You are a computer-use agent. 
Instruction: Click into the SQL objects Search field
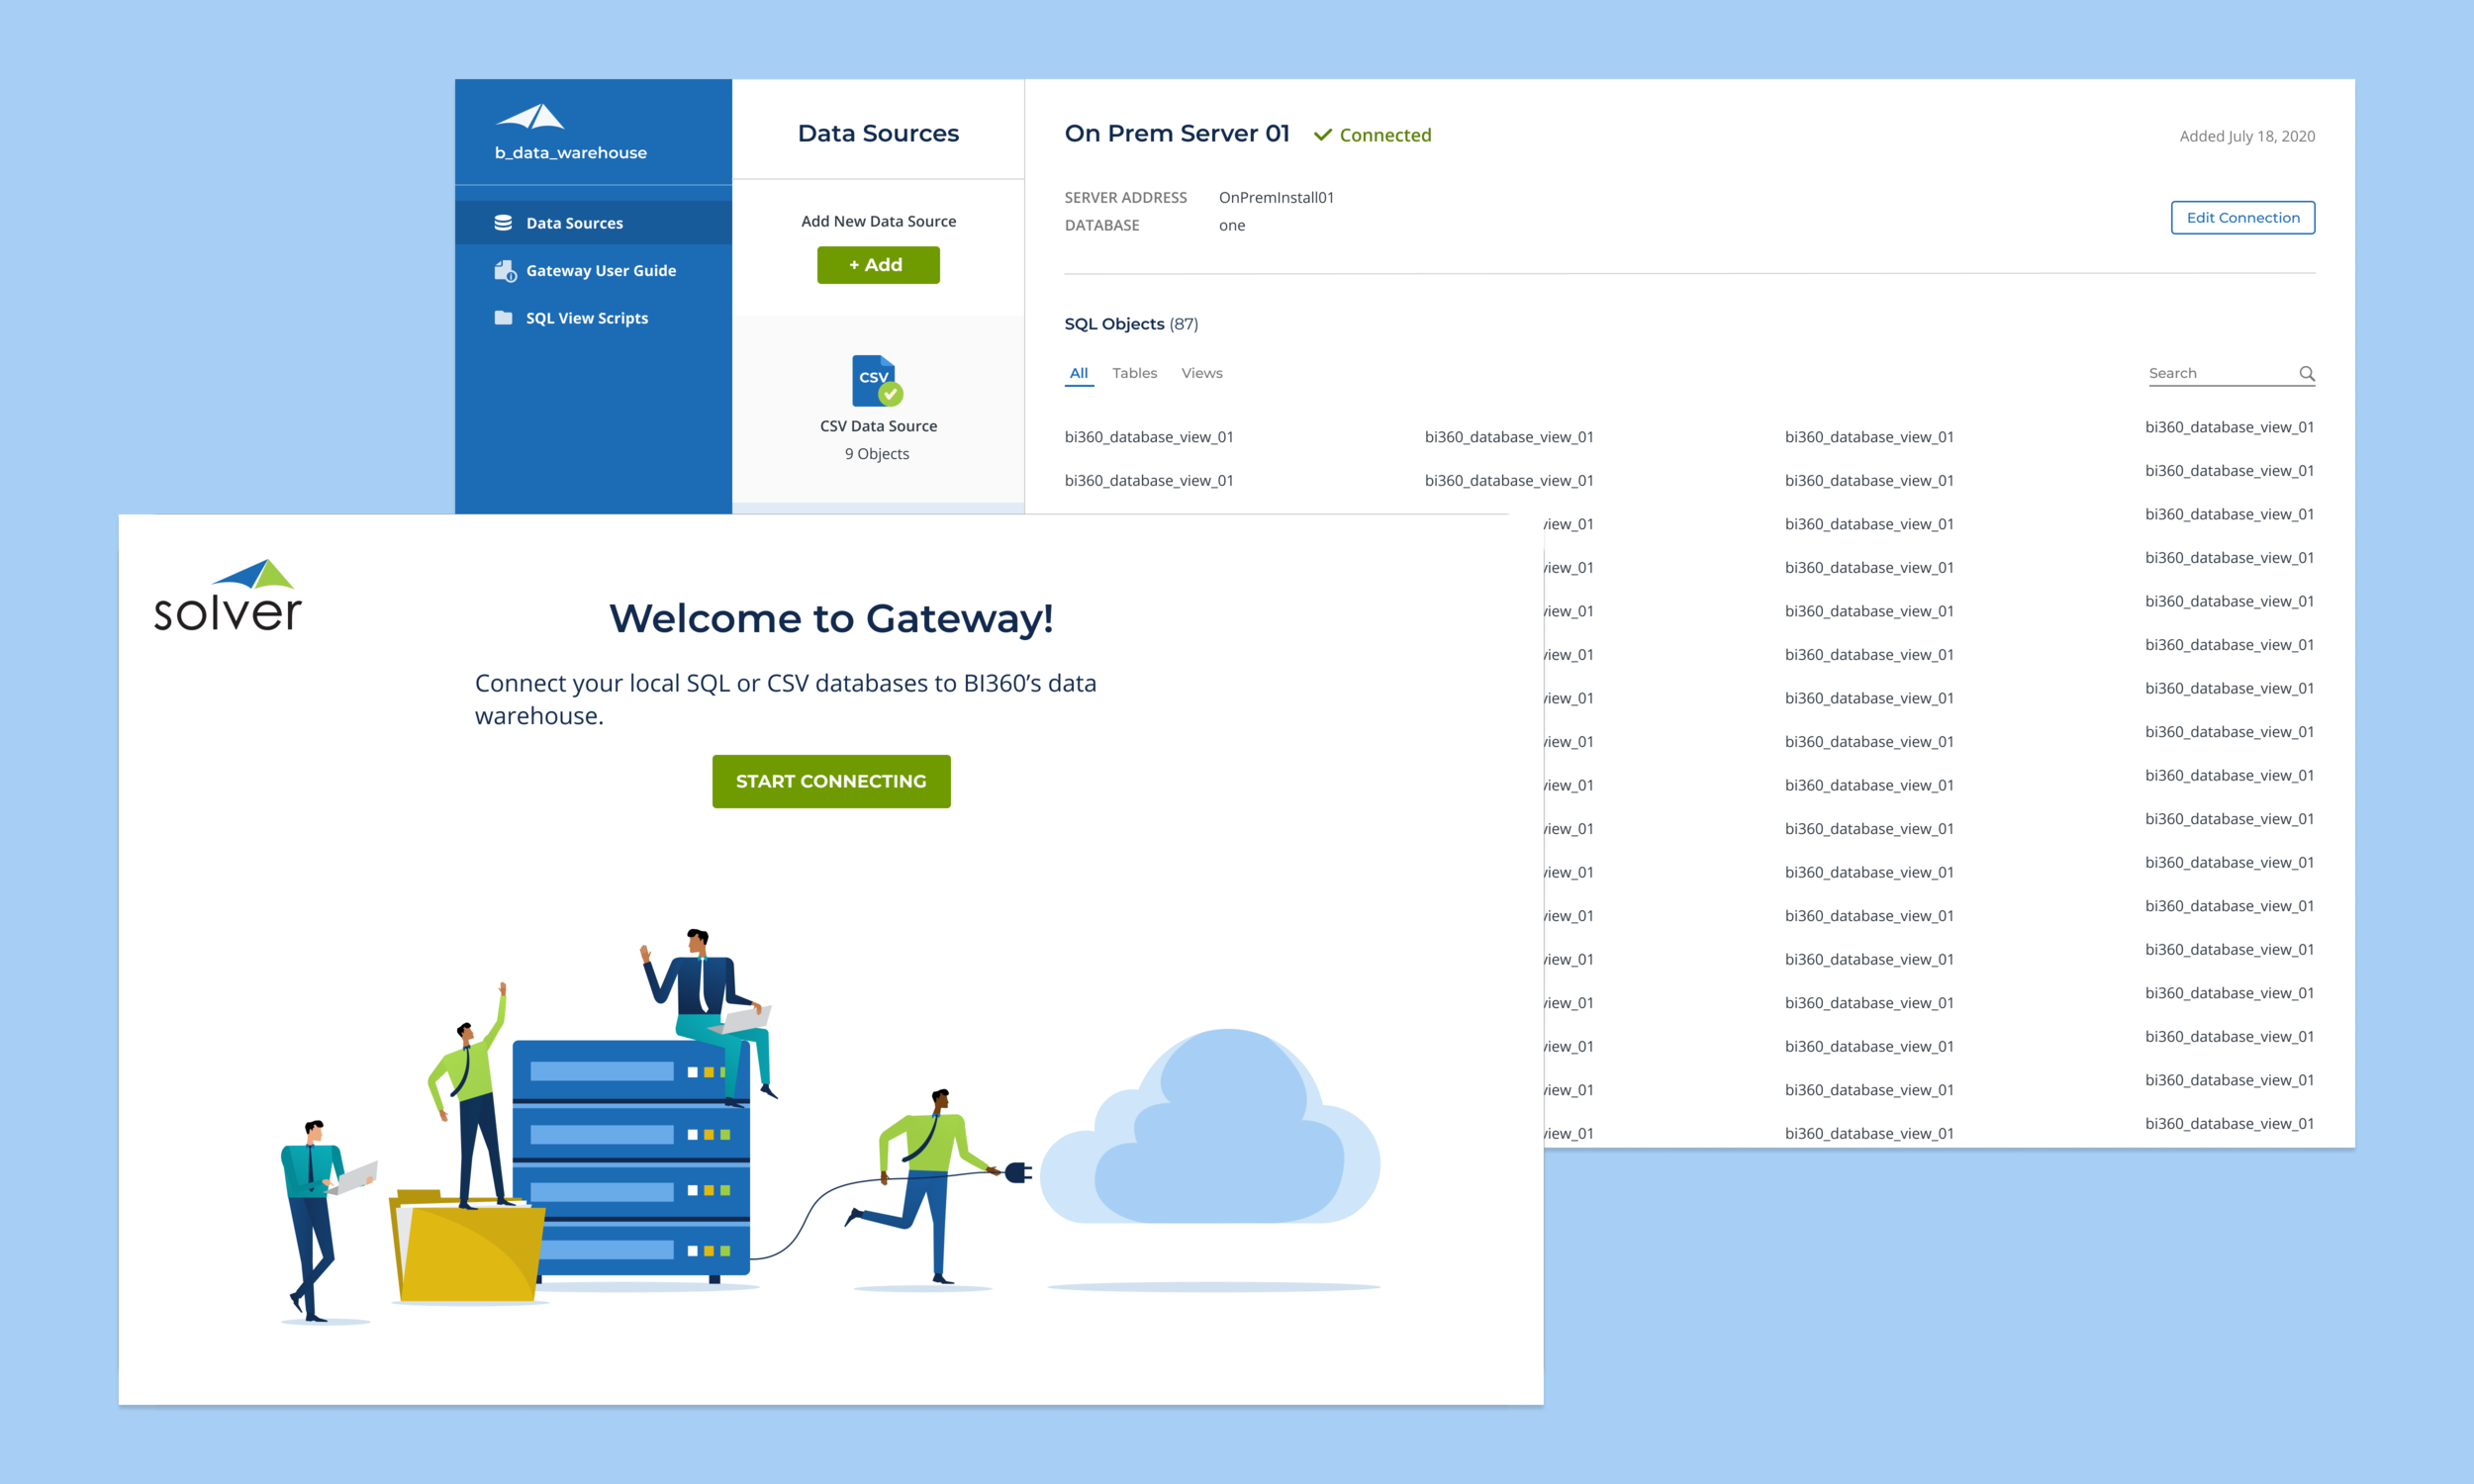tap(2231, 374)
